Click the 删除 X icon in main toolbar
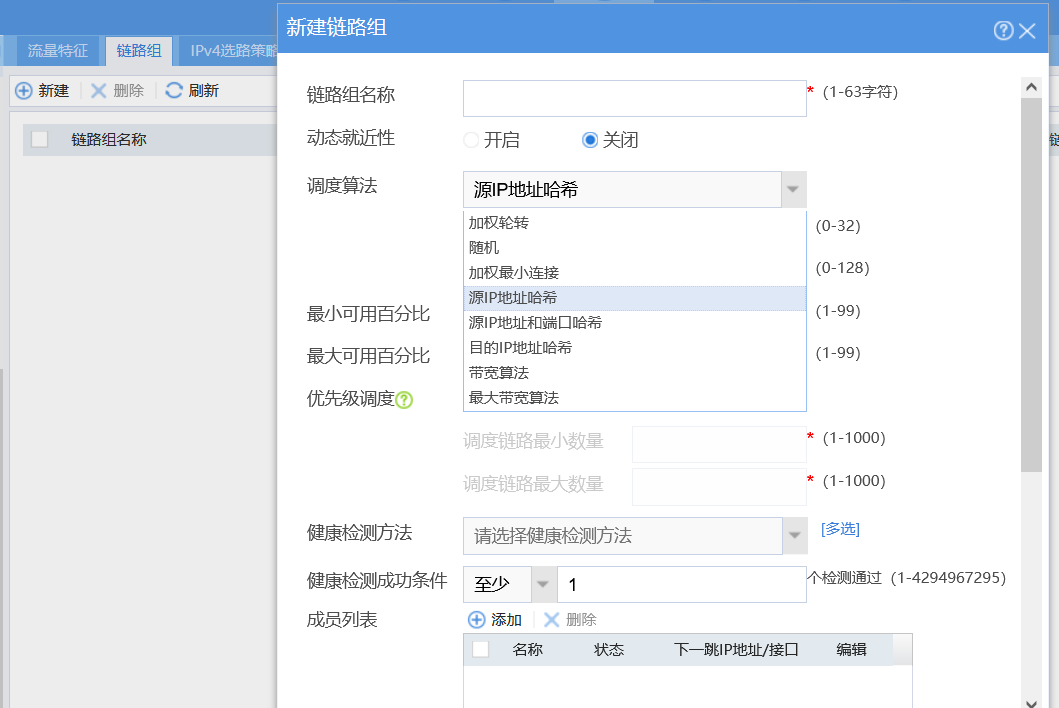Screen dimensions: 1059x708 pyautogui.click(x=98, y=91)
